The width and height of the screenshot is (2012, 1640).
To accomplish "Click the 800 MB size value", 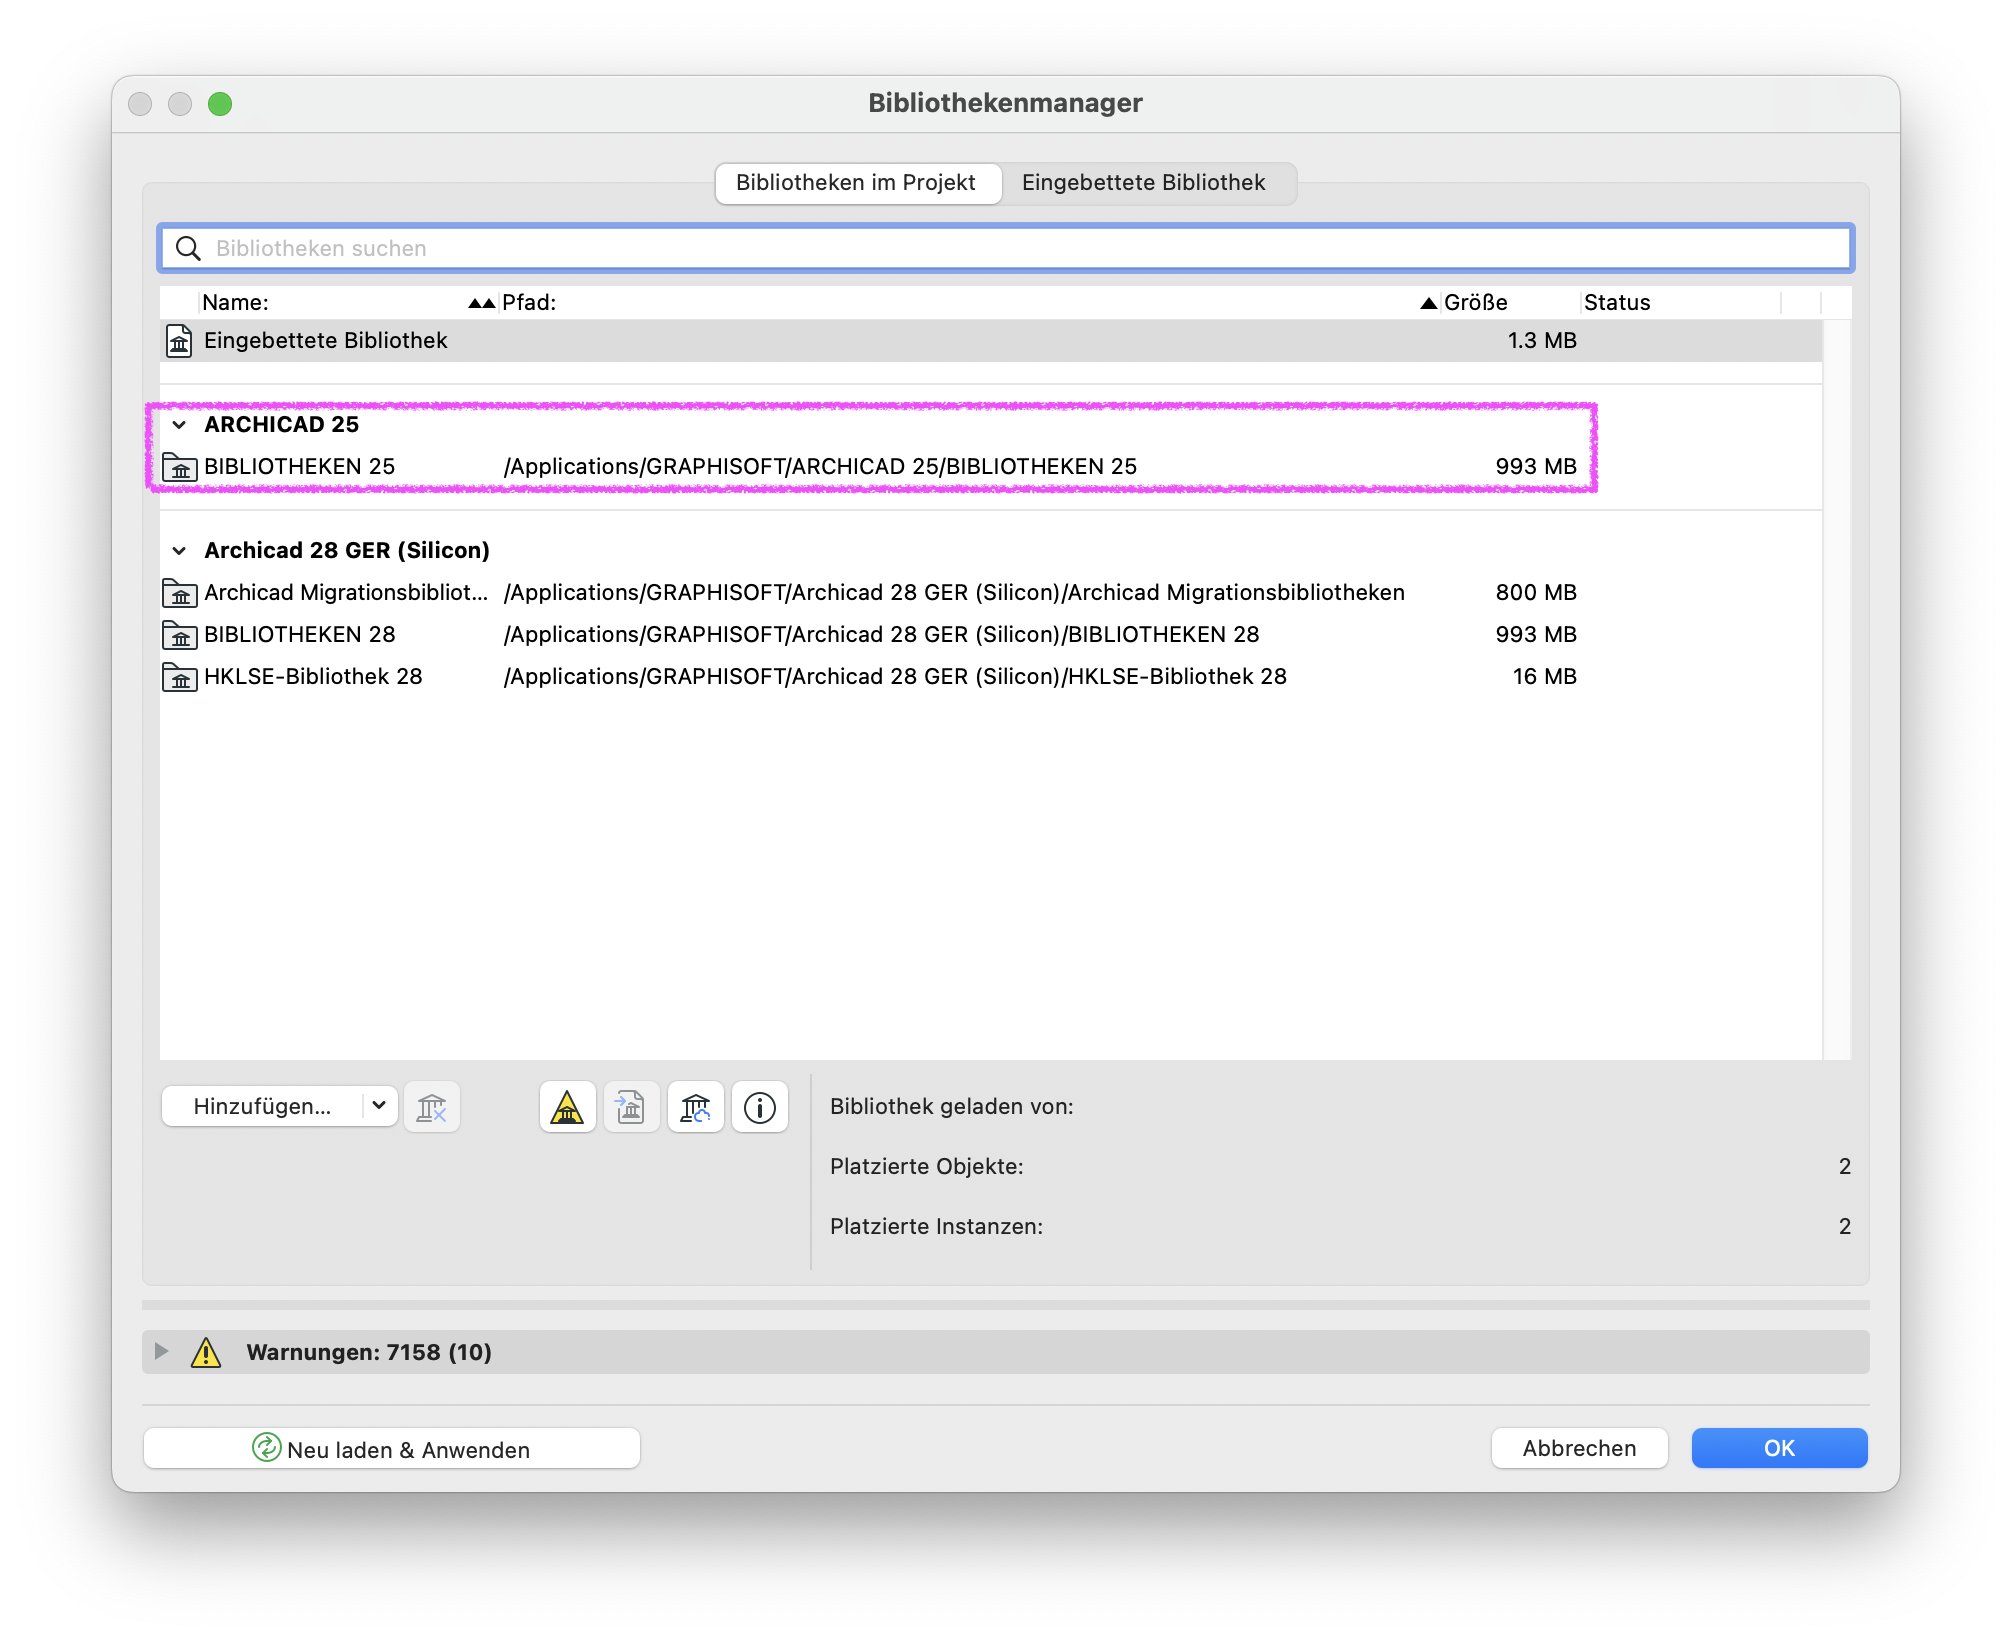I will click(1536, 593).
